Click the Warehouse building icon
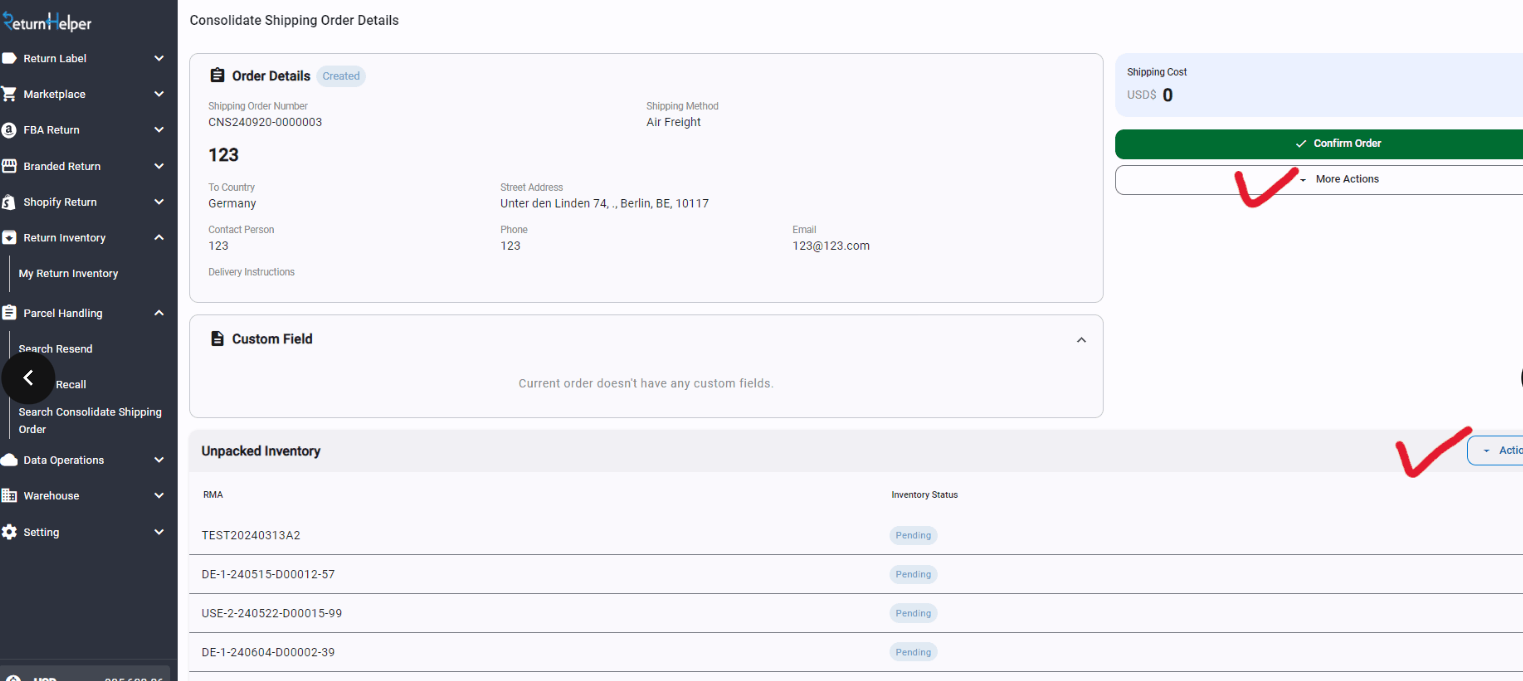The height and width of the screenshot is (681, 1523). [10, 496]
